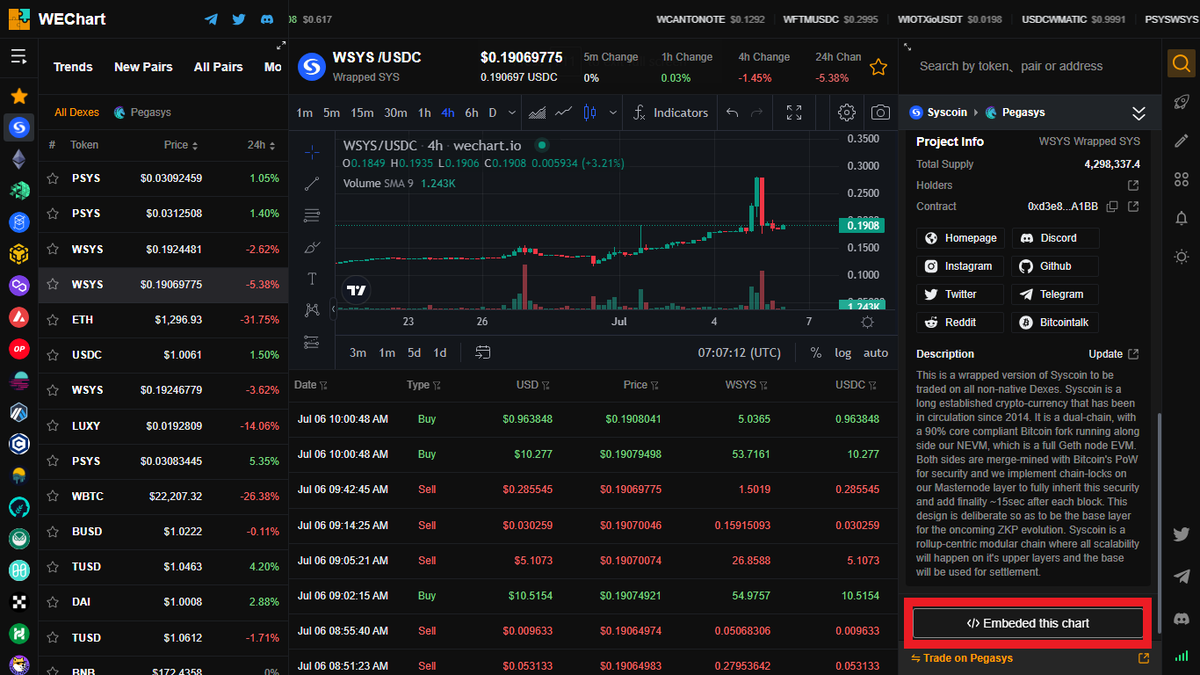The image size is (1200, 675).
Task: Select the trend line drawing tool
Action: 312,183
